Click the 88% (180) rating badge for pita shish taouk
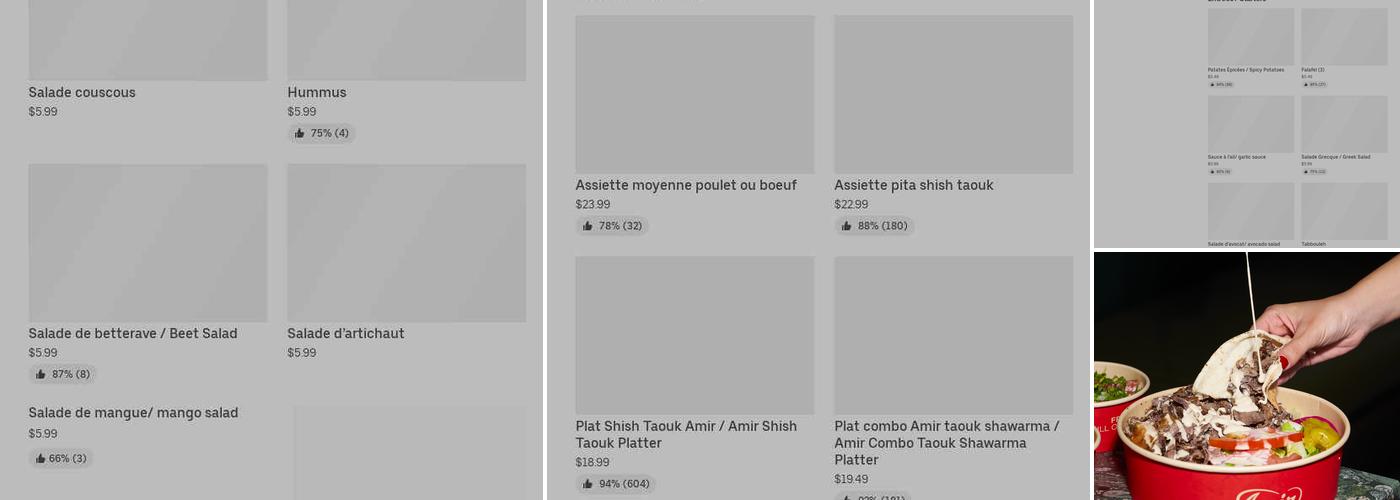 874,226
